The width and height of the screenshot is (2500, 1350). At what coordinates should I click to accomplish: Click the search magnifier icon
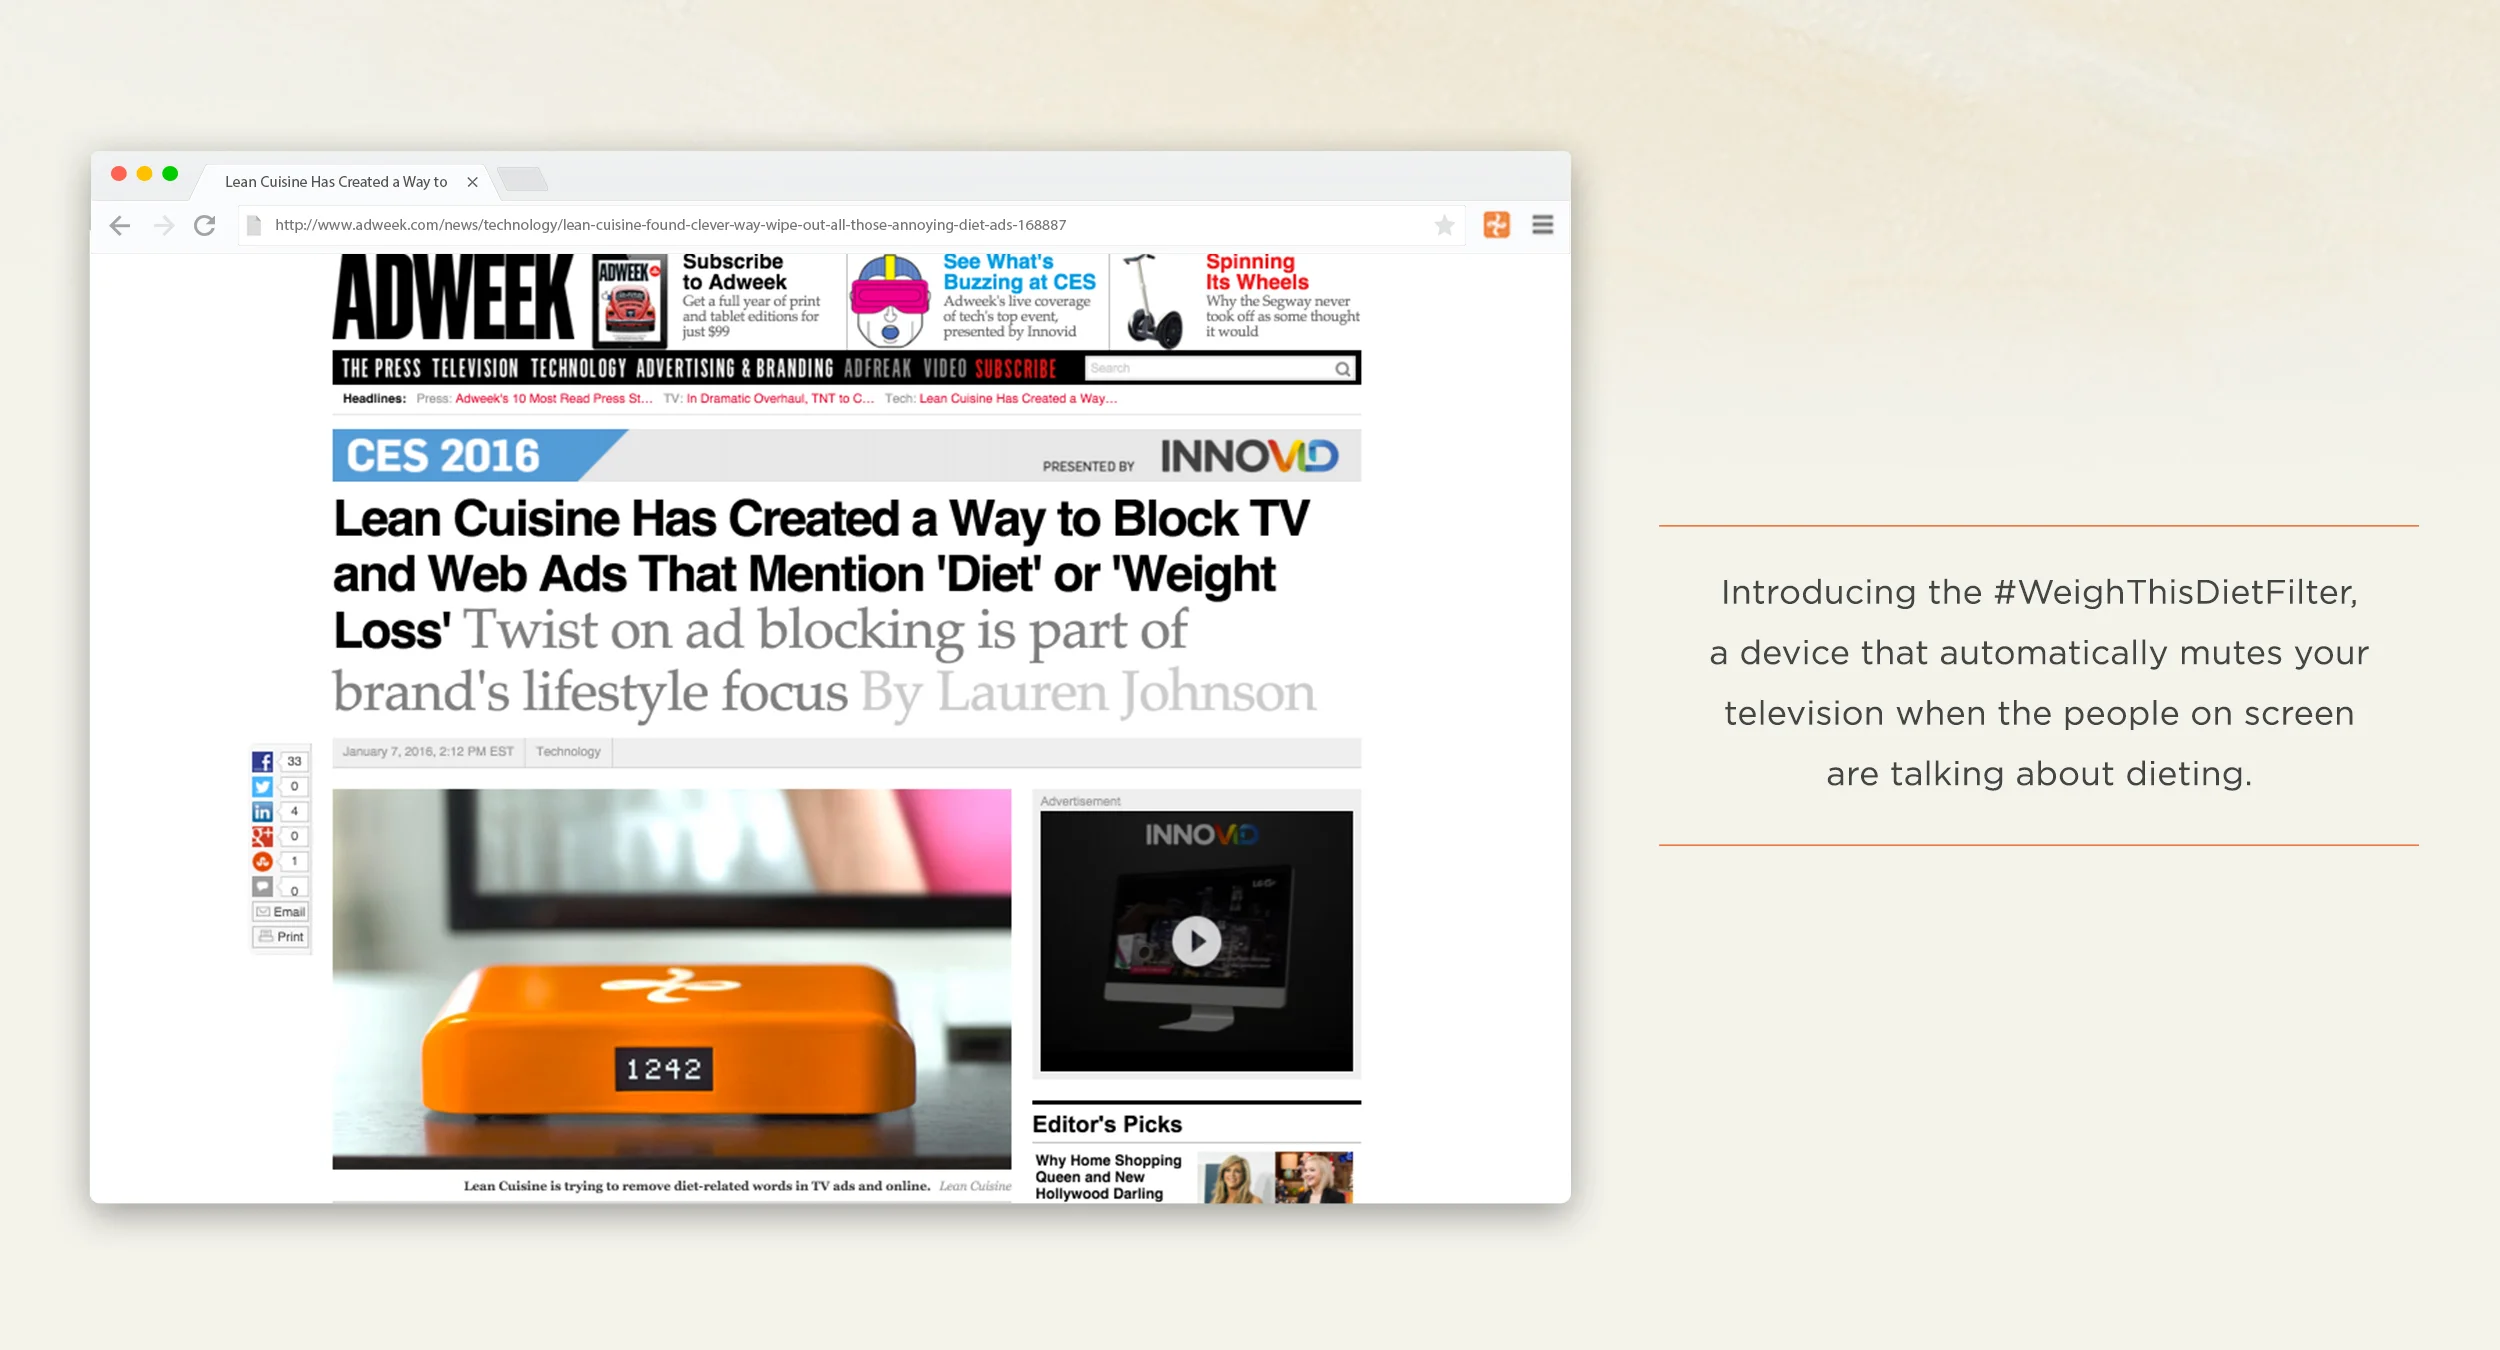1342,369
